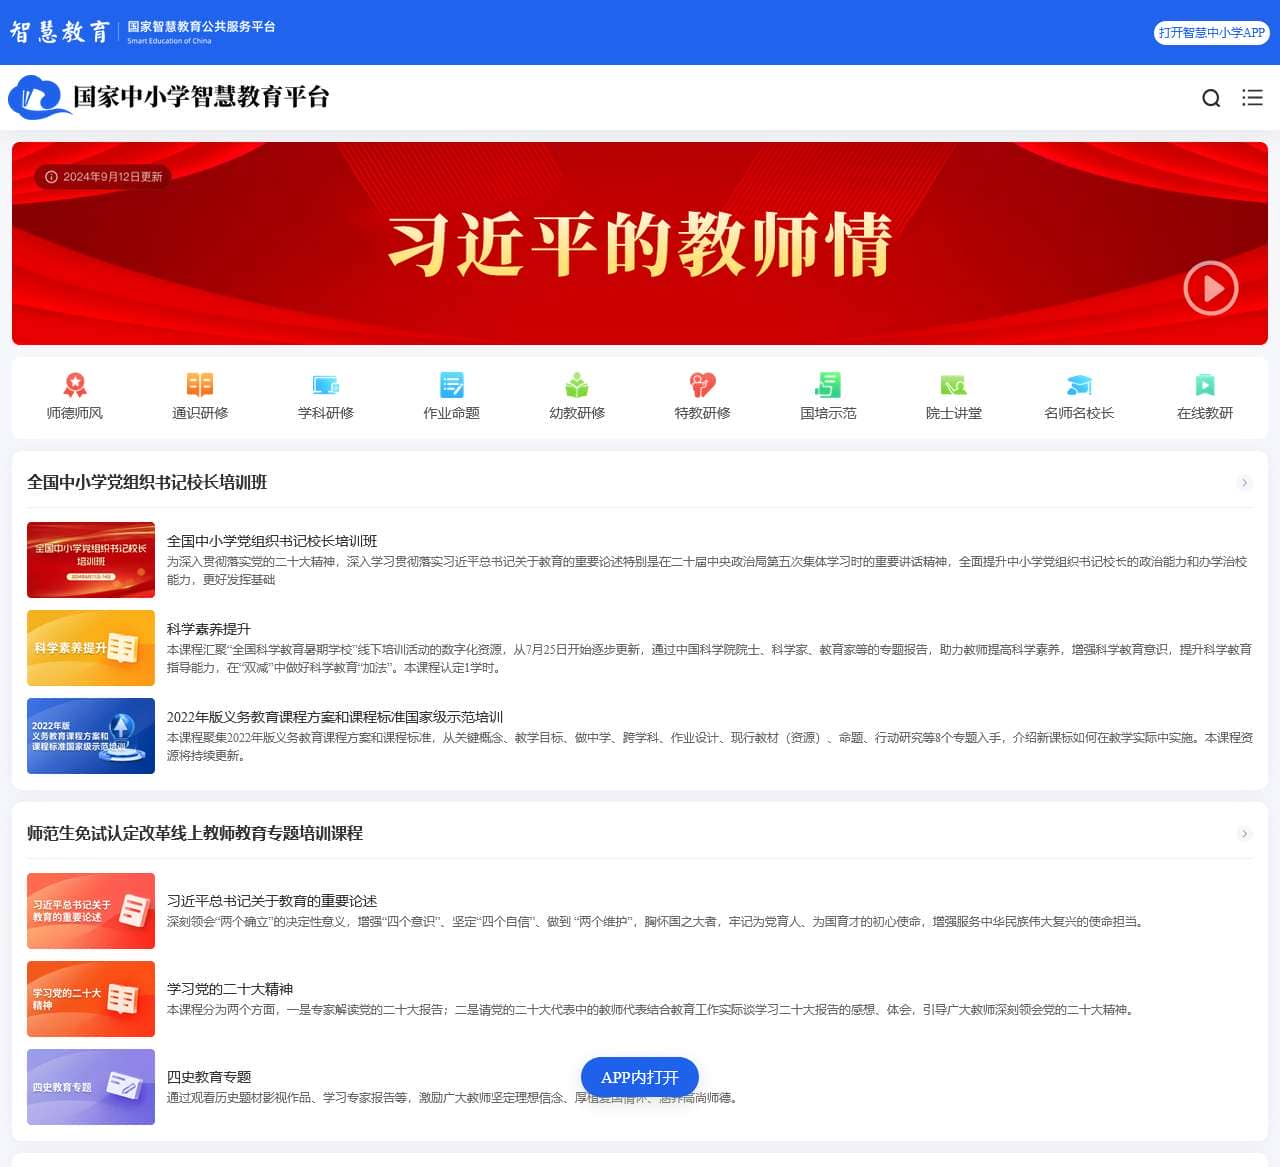The width and height of the screenshot is (1280, 1167).
Task: Open 特教研修 heart icon
Action: click(703, 385)
